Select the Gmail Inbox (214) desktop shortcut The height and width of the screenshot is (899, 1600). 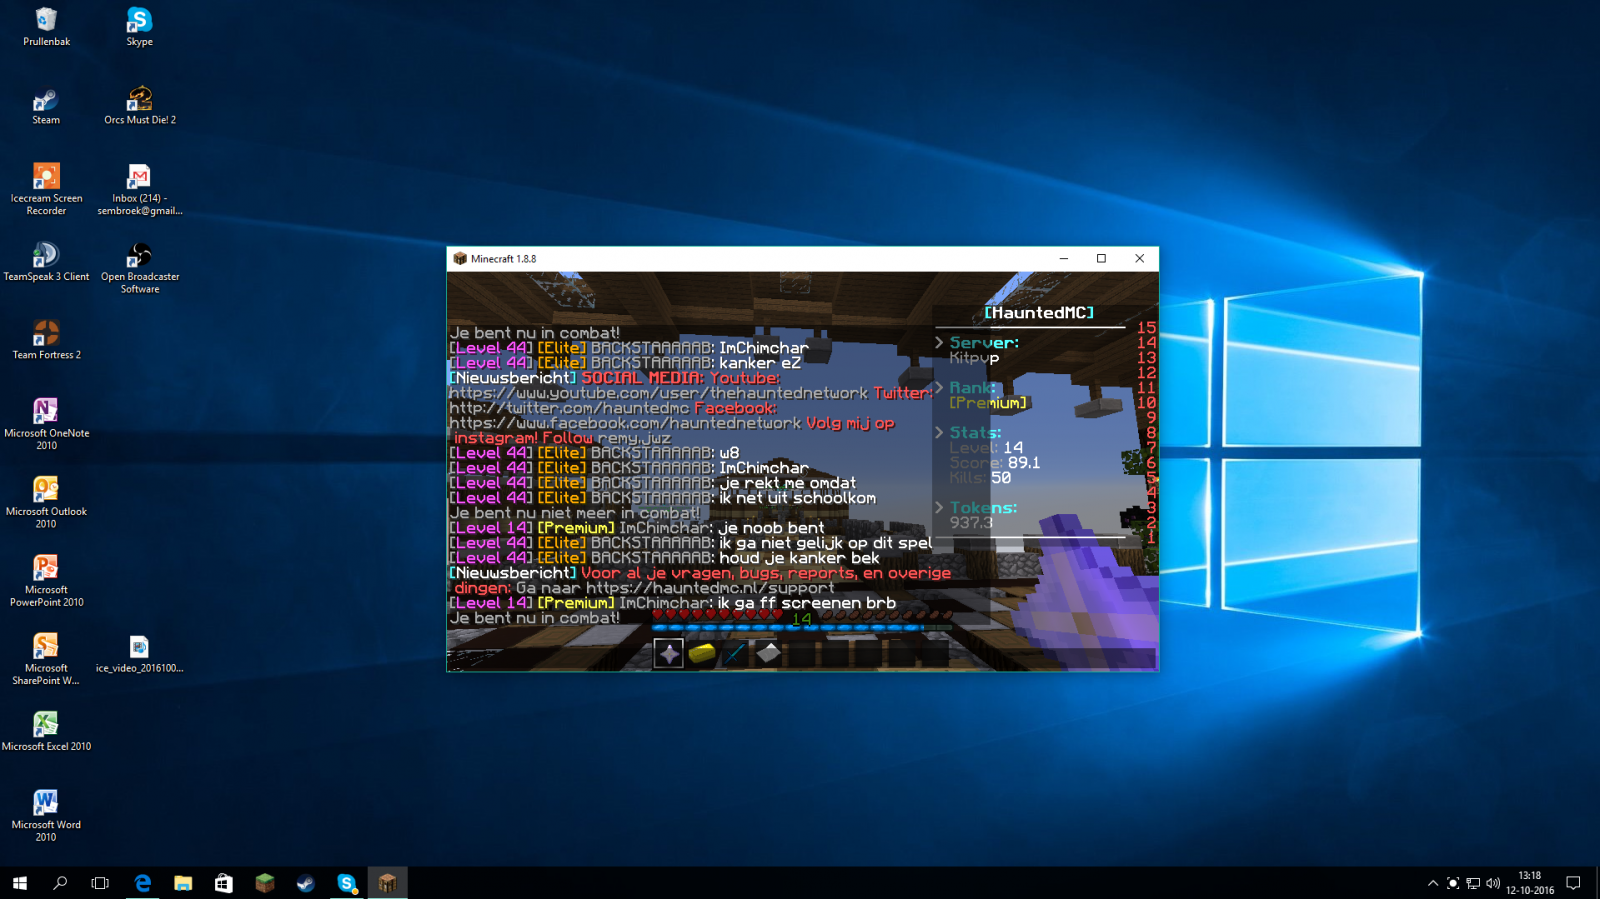(x=140, y=190)
